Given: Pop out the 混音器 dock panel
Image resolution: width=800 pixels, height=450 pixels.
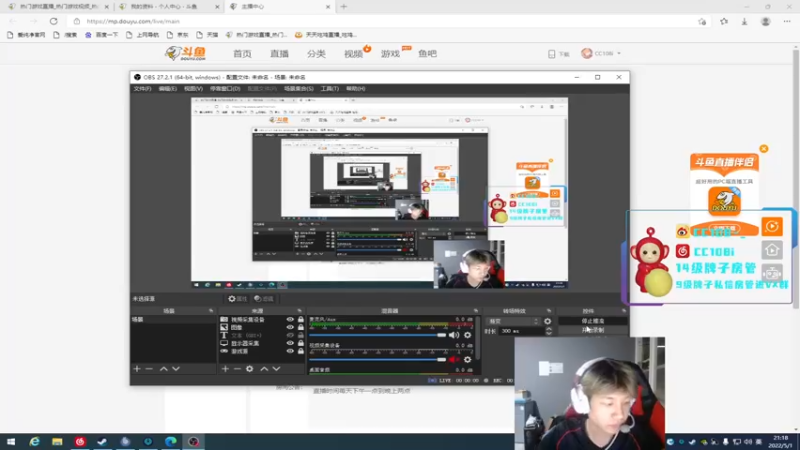Looking at the screenshot, I should pyautogui.click(x=476, y=311).
